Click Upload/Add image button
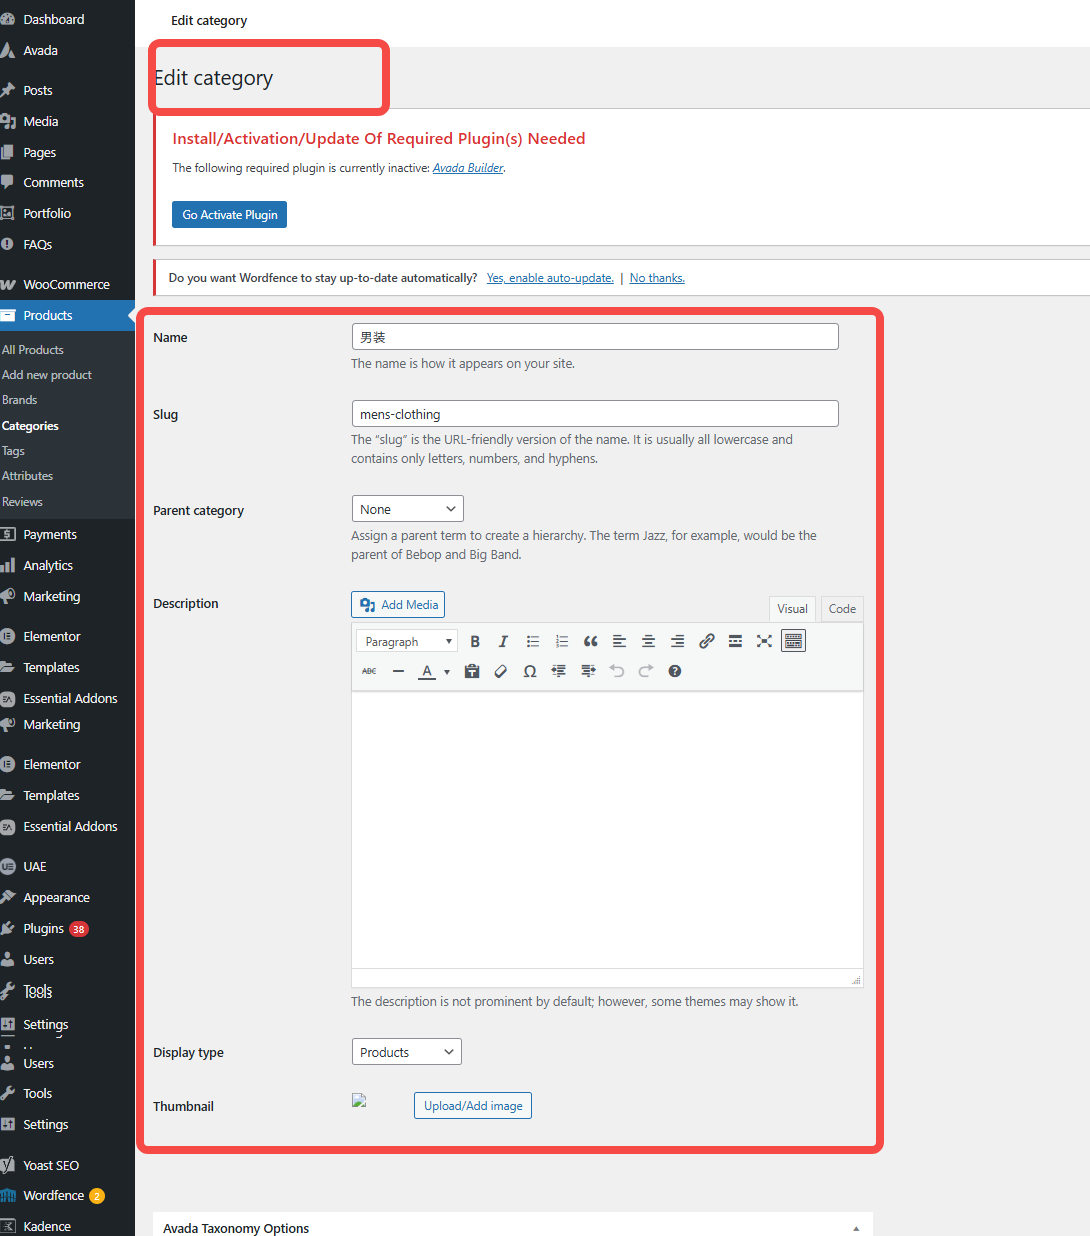This screenshot has height=1236, width=1090. pyautogui.click(x=473, y=1106)
